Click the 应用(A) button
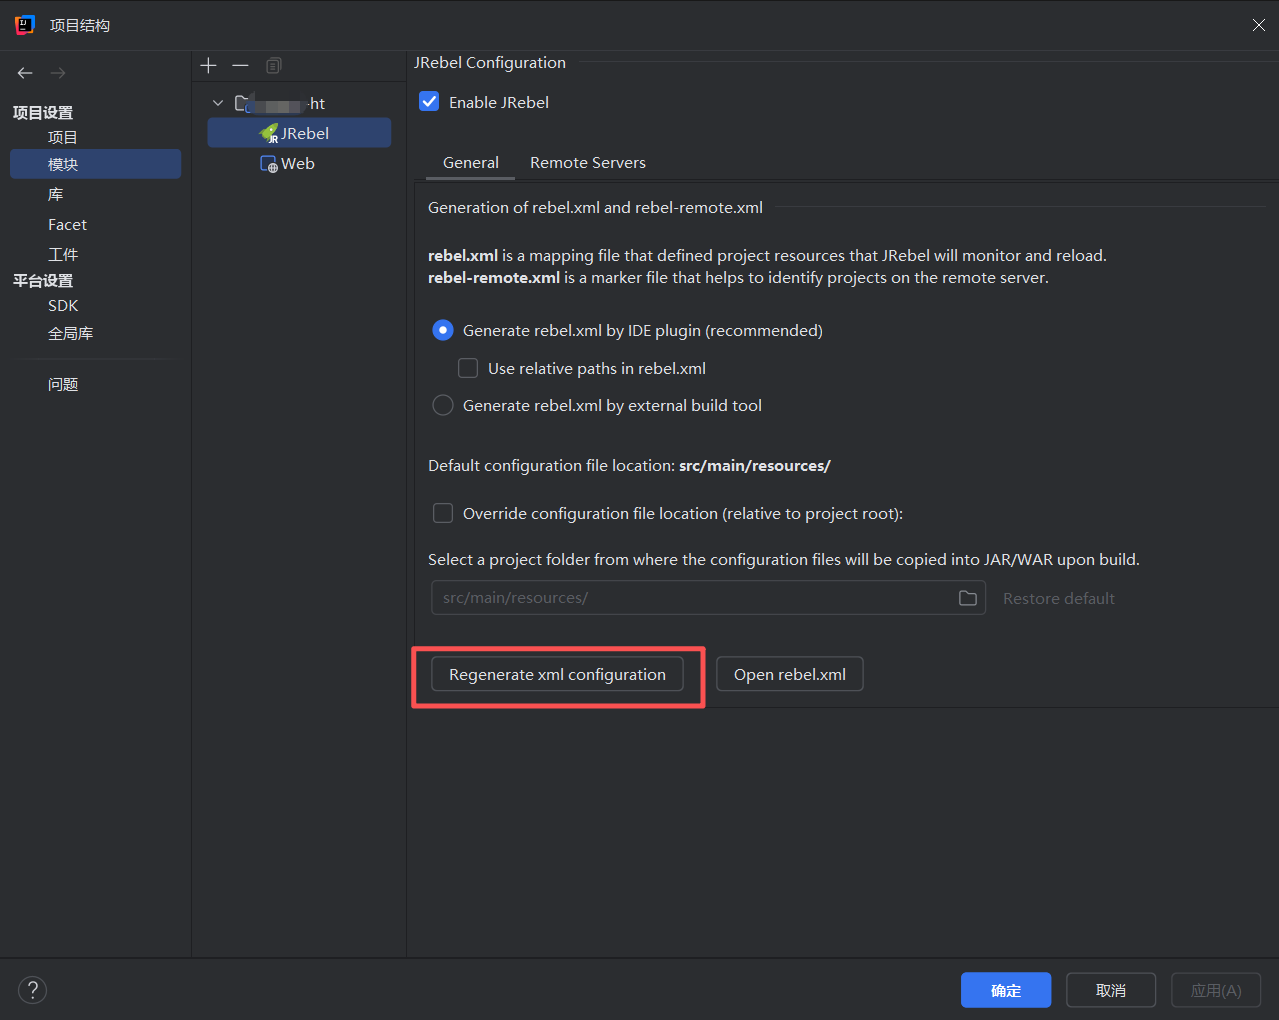1279x1020 pixels. click(1216, 990)
